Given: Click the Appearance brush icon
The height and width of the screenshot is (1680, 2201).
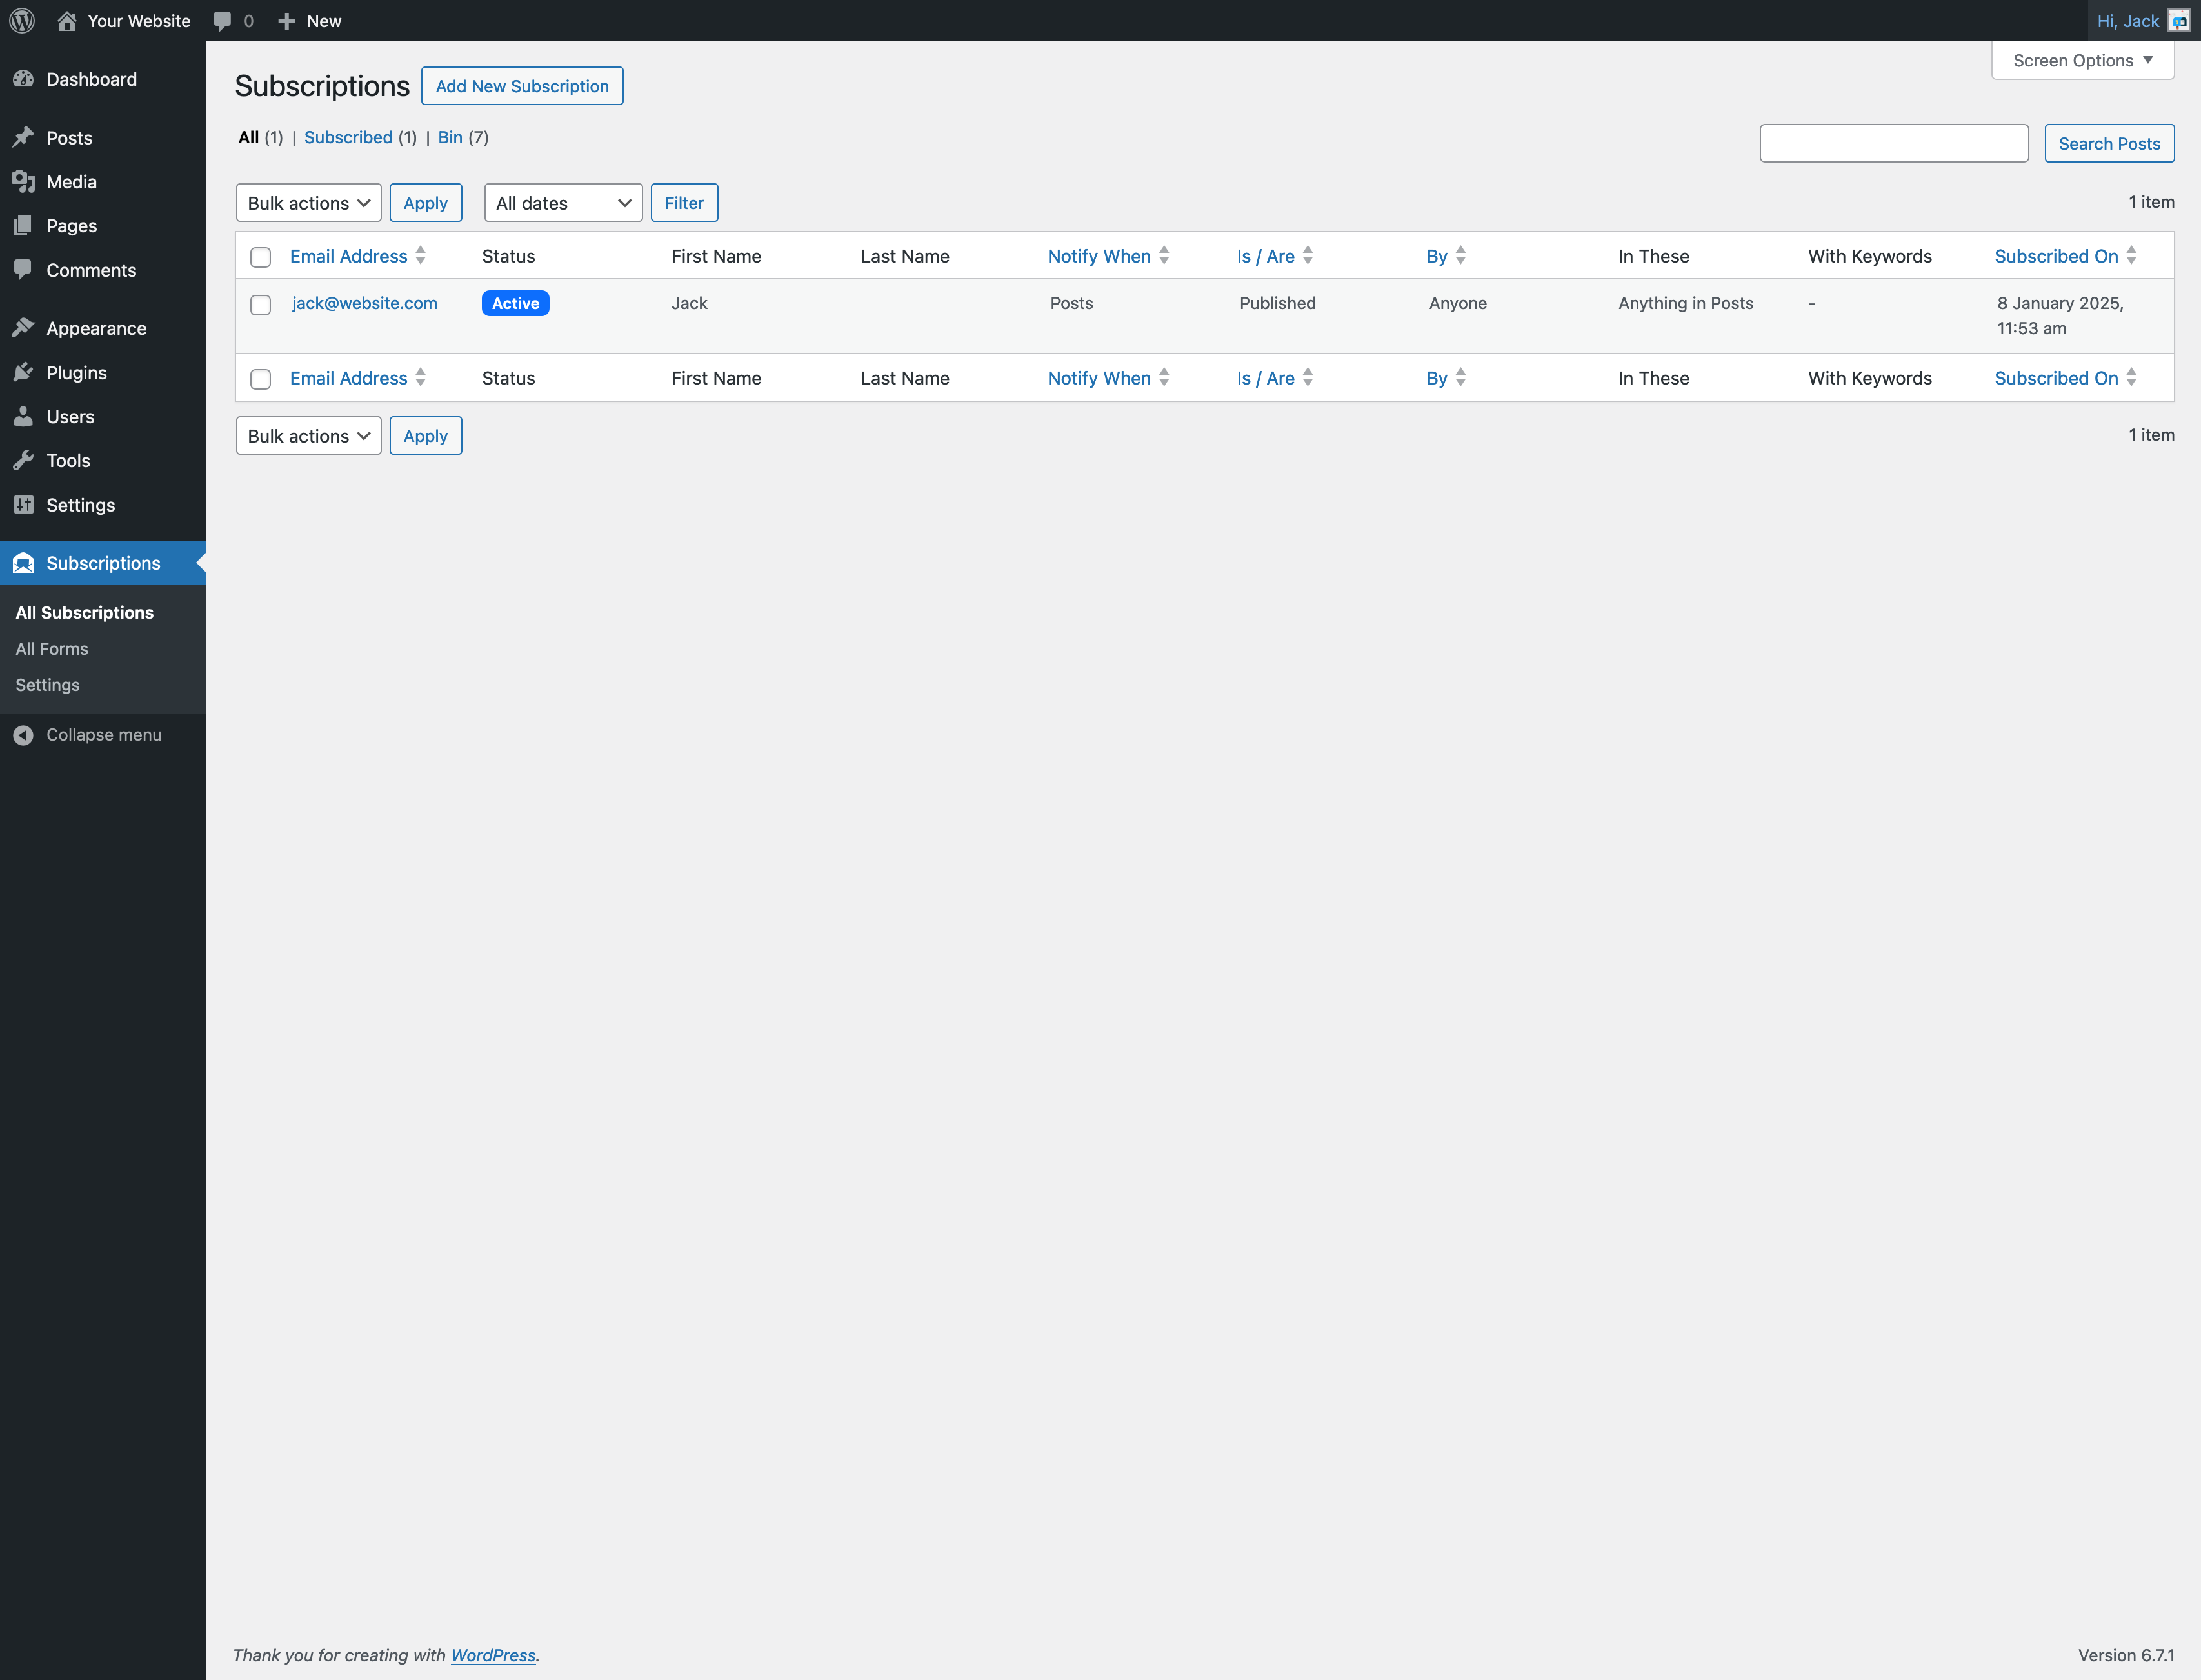Looking at the screenshot, I should (x=24, y=328).
